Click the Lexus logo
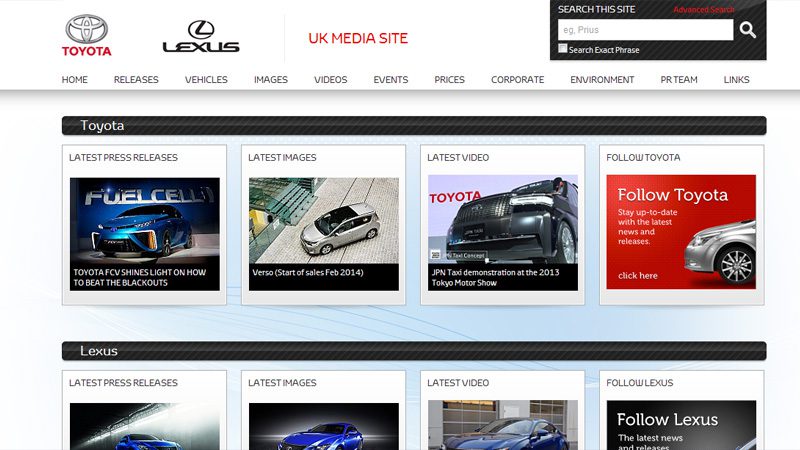This screenshot has height=450, width=800. click(201, 36)
